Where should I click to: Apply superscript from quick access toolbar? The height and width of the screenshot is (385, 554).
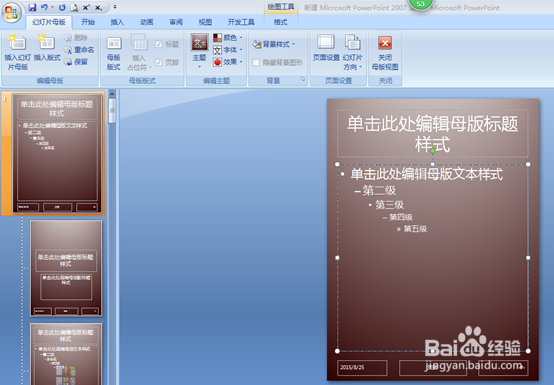tap(86, 7)
